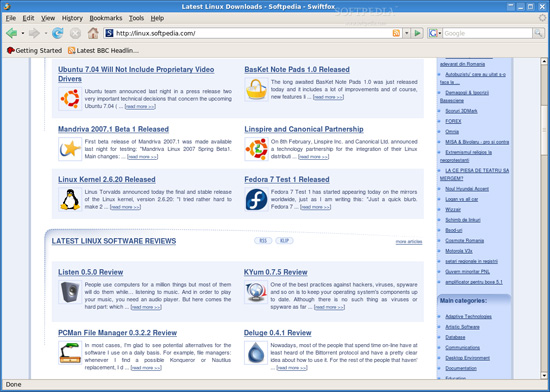This screenshot has height=392, width=550.
Task: Open the History menu
Action: [x=72, y=18]
